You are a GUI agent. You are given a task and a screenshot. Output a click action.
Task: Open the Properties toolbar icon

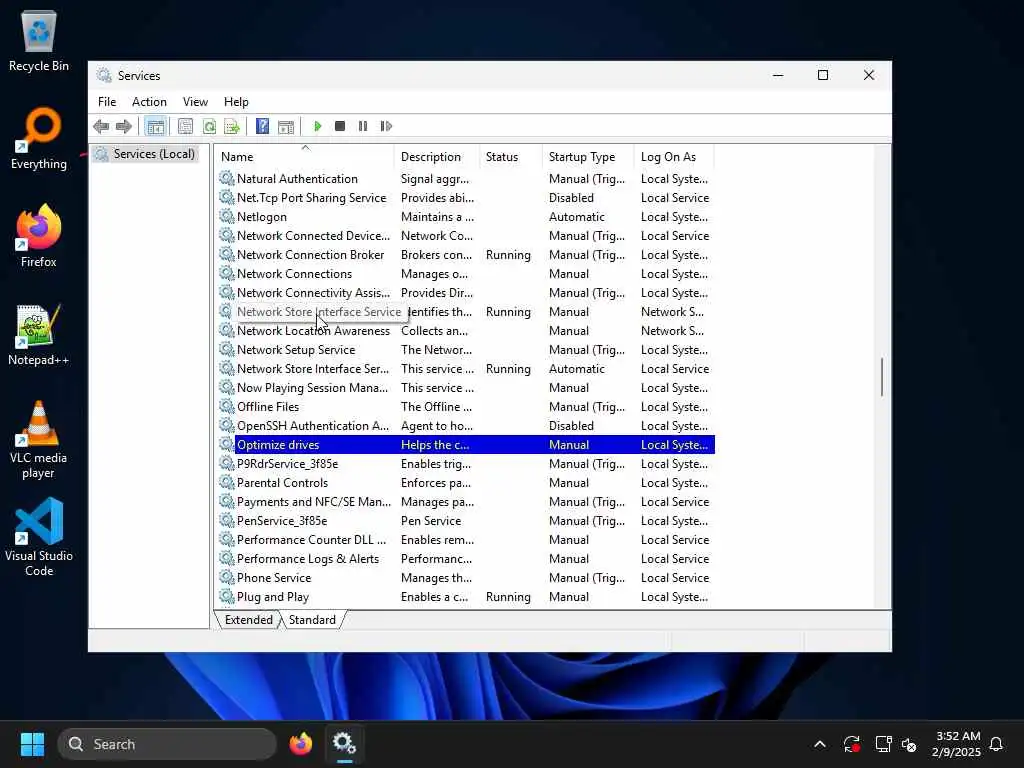(185, 126)
